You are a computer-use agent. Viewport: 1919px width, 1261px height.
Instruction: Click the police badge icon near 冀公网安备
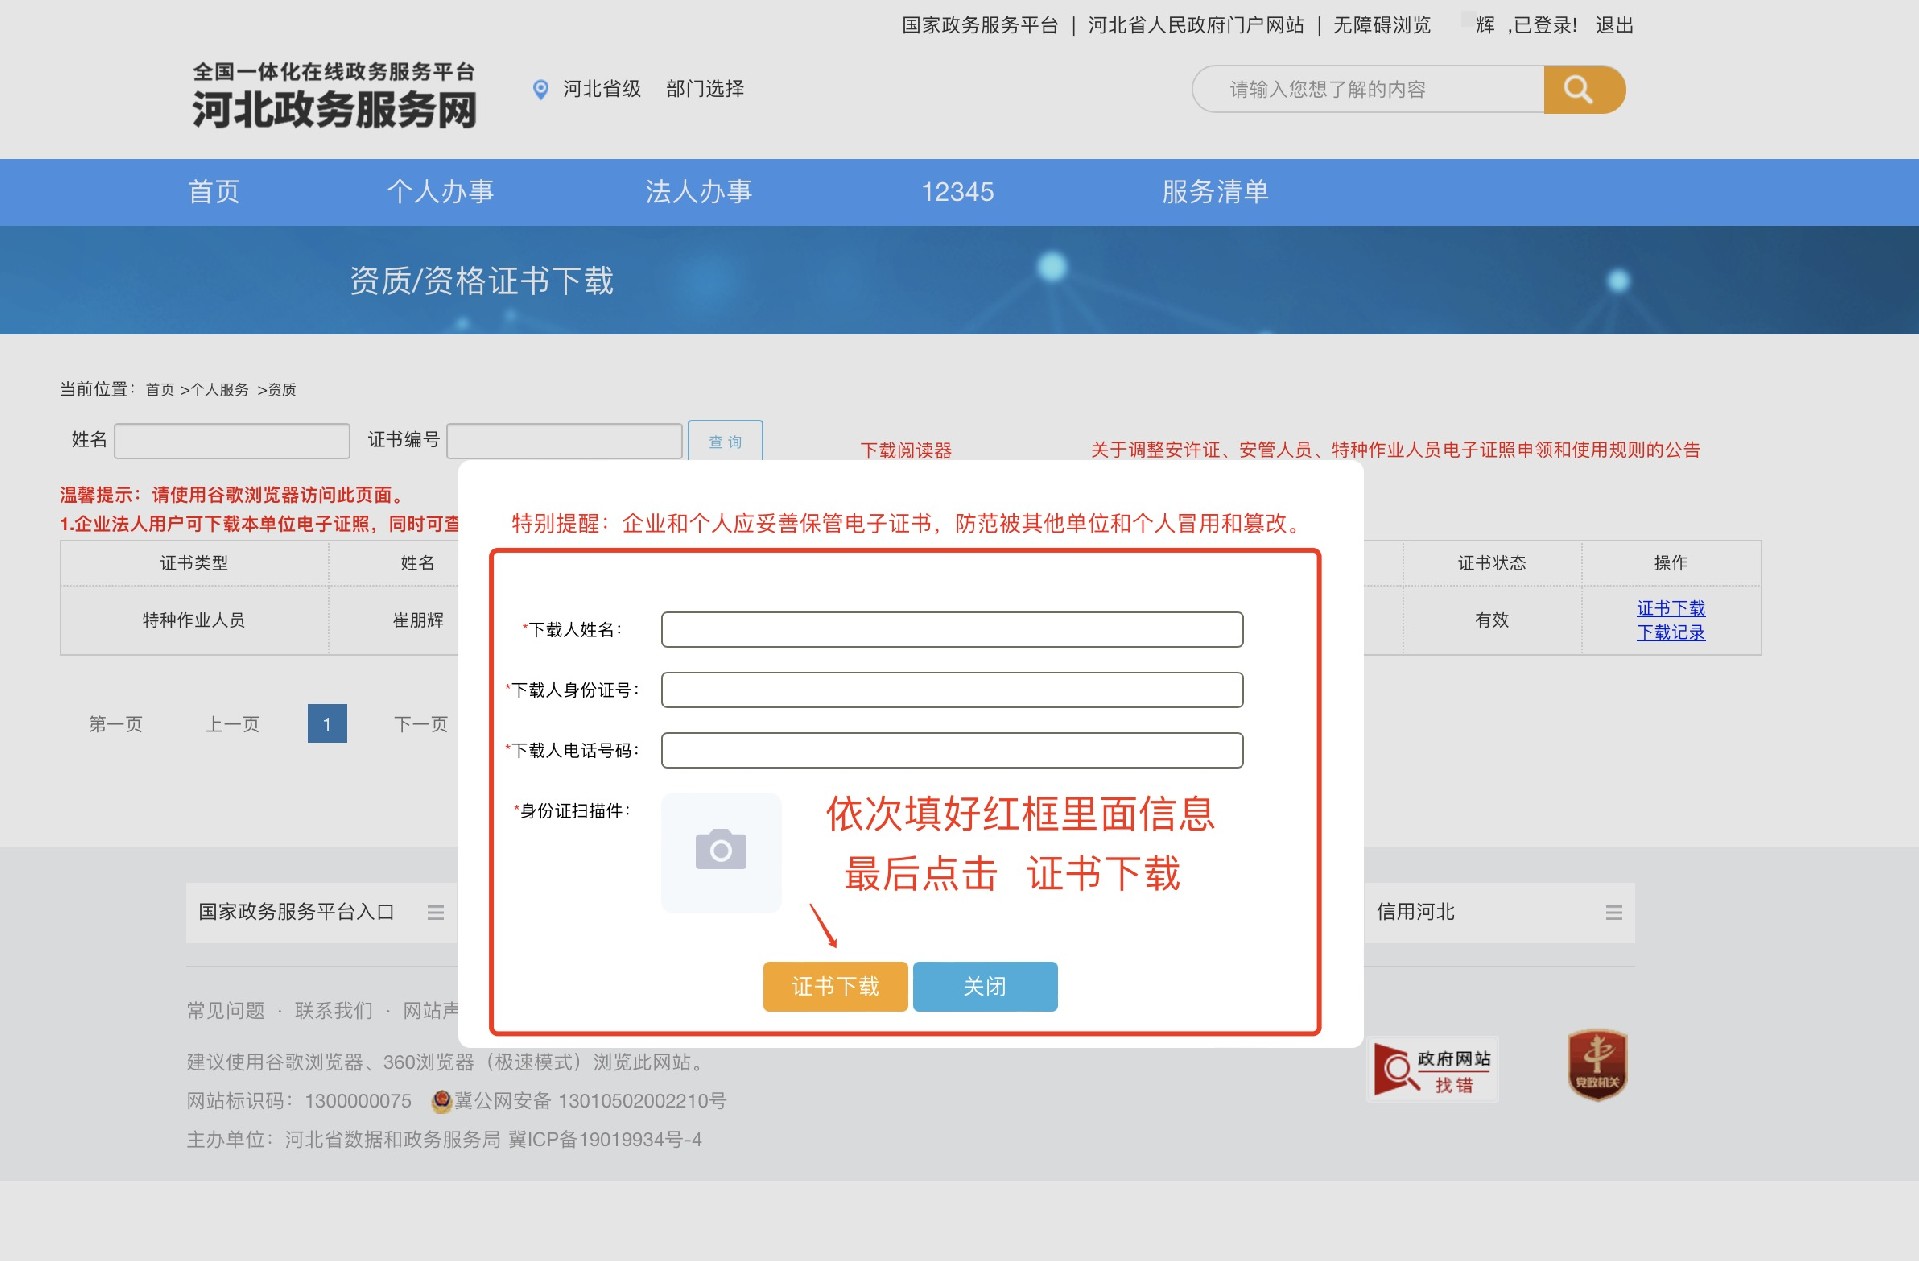(441, 1101)
